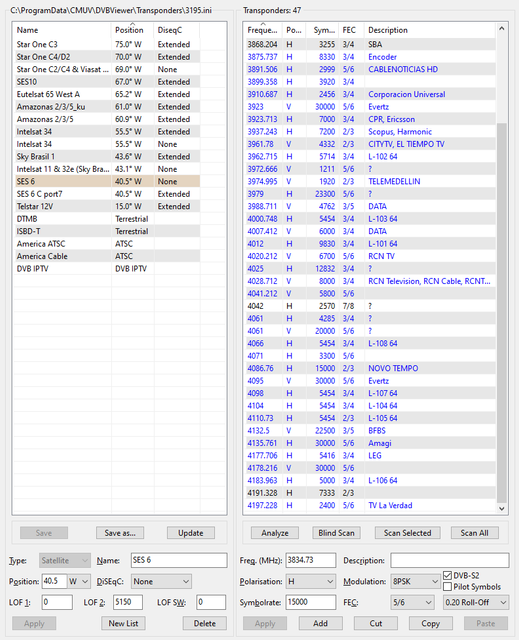
Task: Enable the DVB-S2 checkbox
Action: click(x=448, y=576)
